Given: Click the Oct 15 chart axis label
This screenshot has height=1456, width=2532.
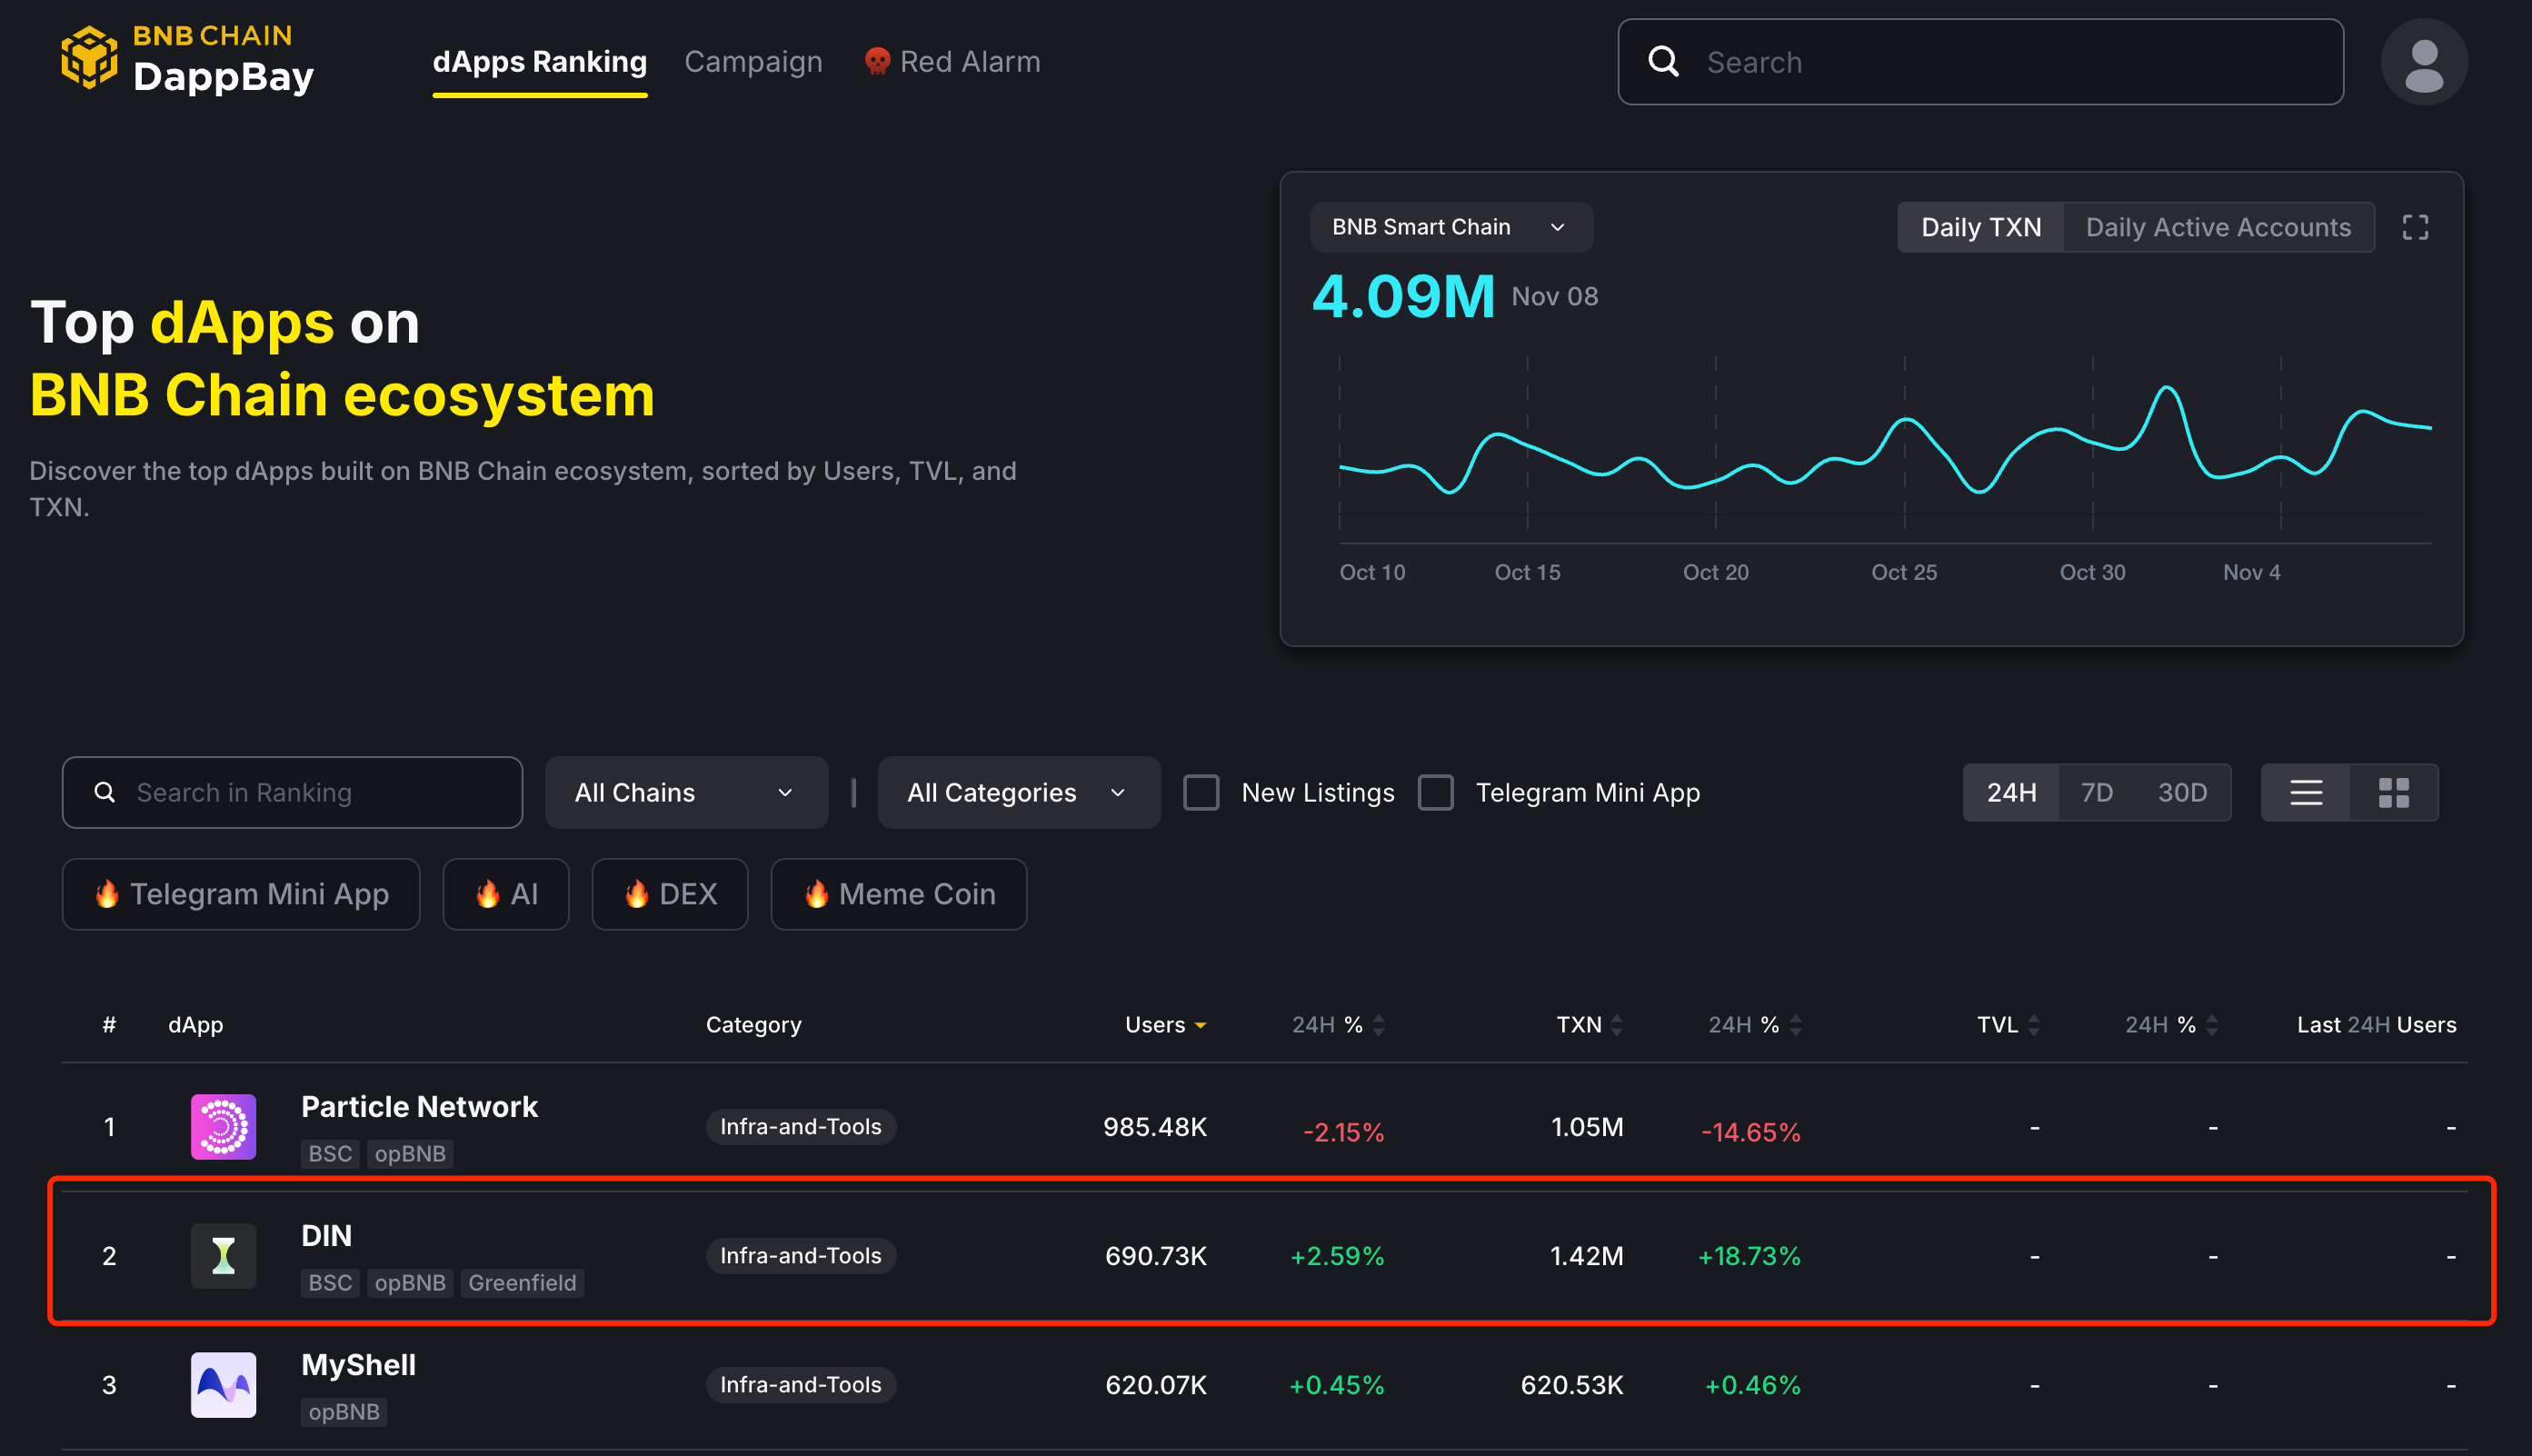Looking at the screenshot, I should coord(1527,572).
